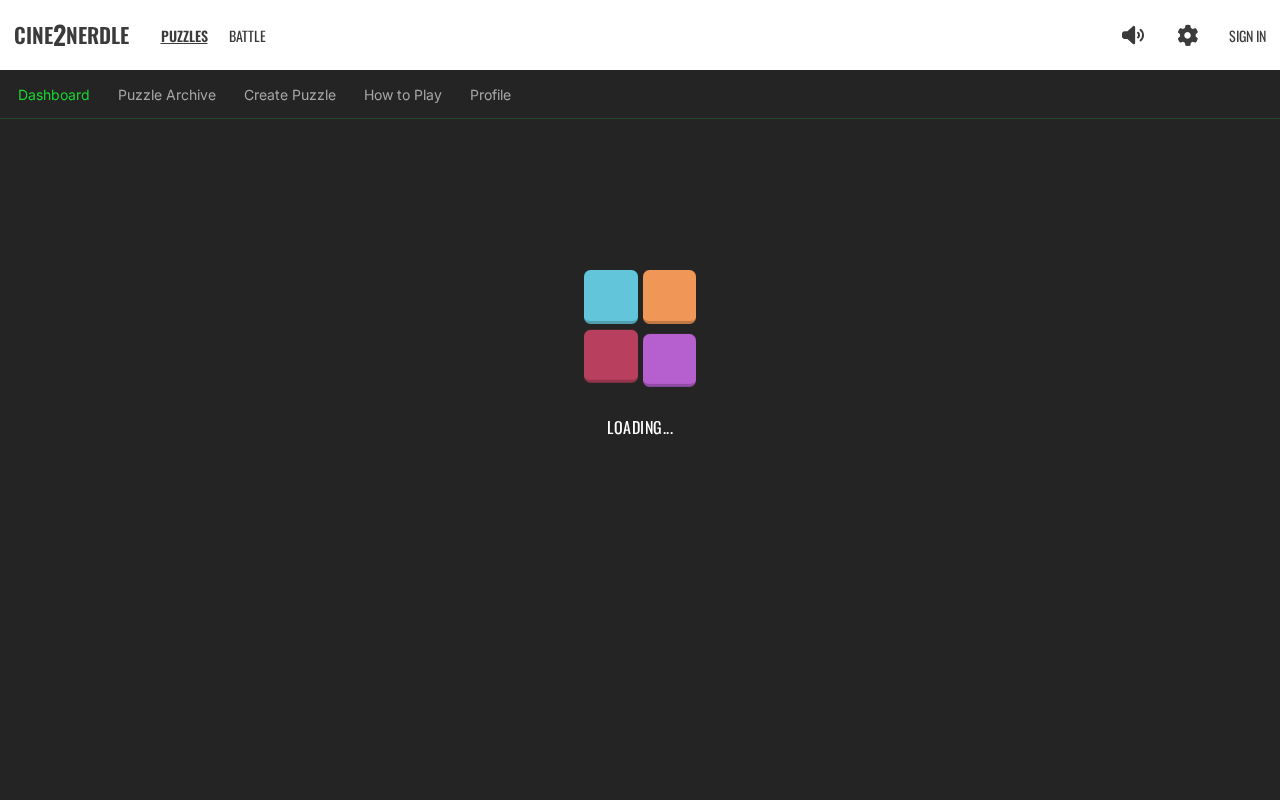This screenshot has height=800, width=1280.
Task: Click the Cine2Nerdle logo
Action: 72,36
